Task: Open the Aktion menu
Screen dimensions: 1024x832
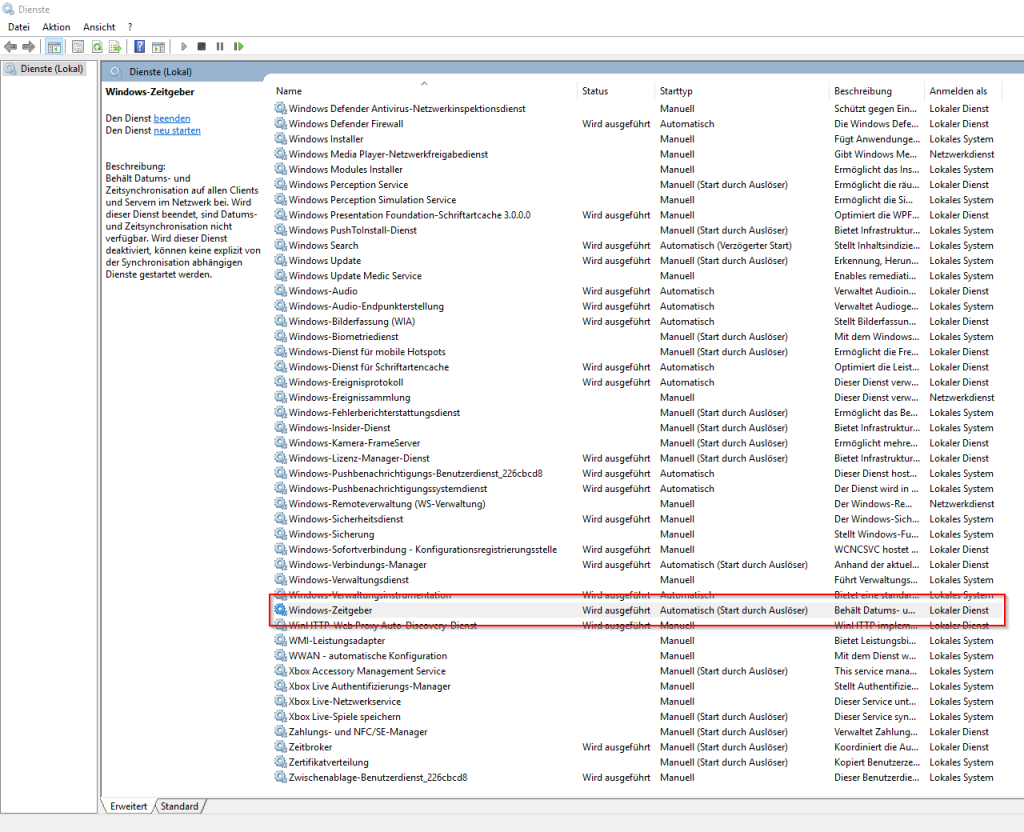Action: click(x=56, y=27)
